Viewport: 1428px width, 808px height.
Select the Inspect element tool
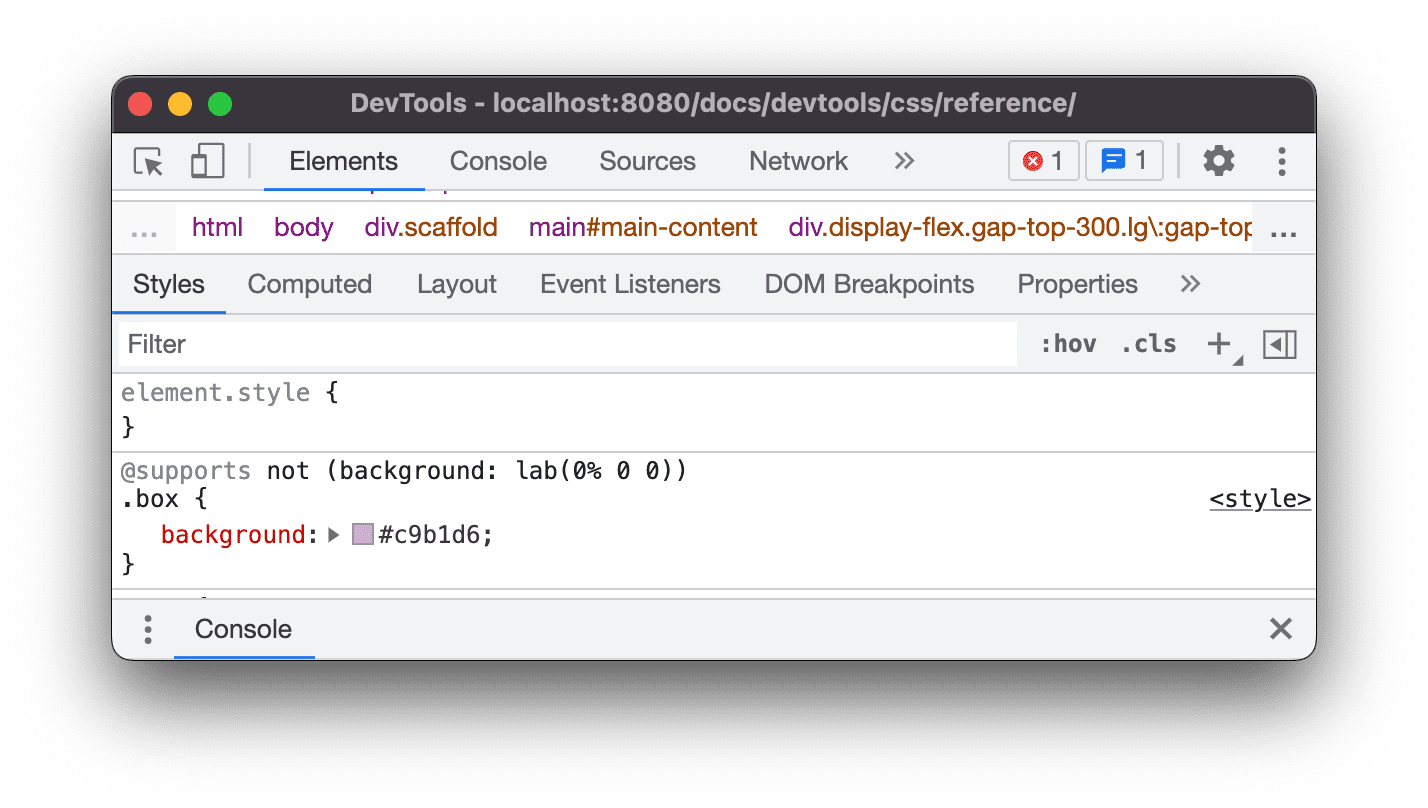(147, 161)
